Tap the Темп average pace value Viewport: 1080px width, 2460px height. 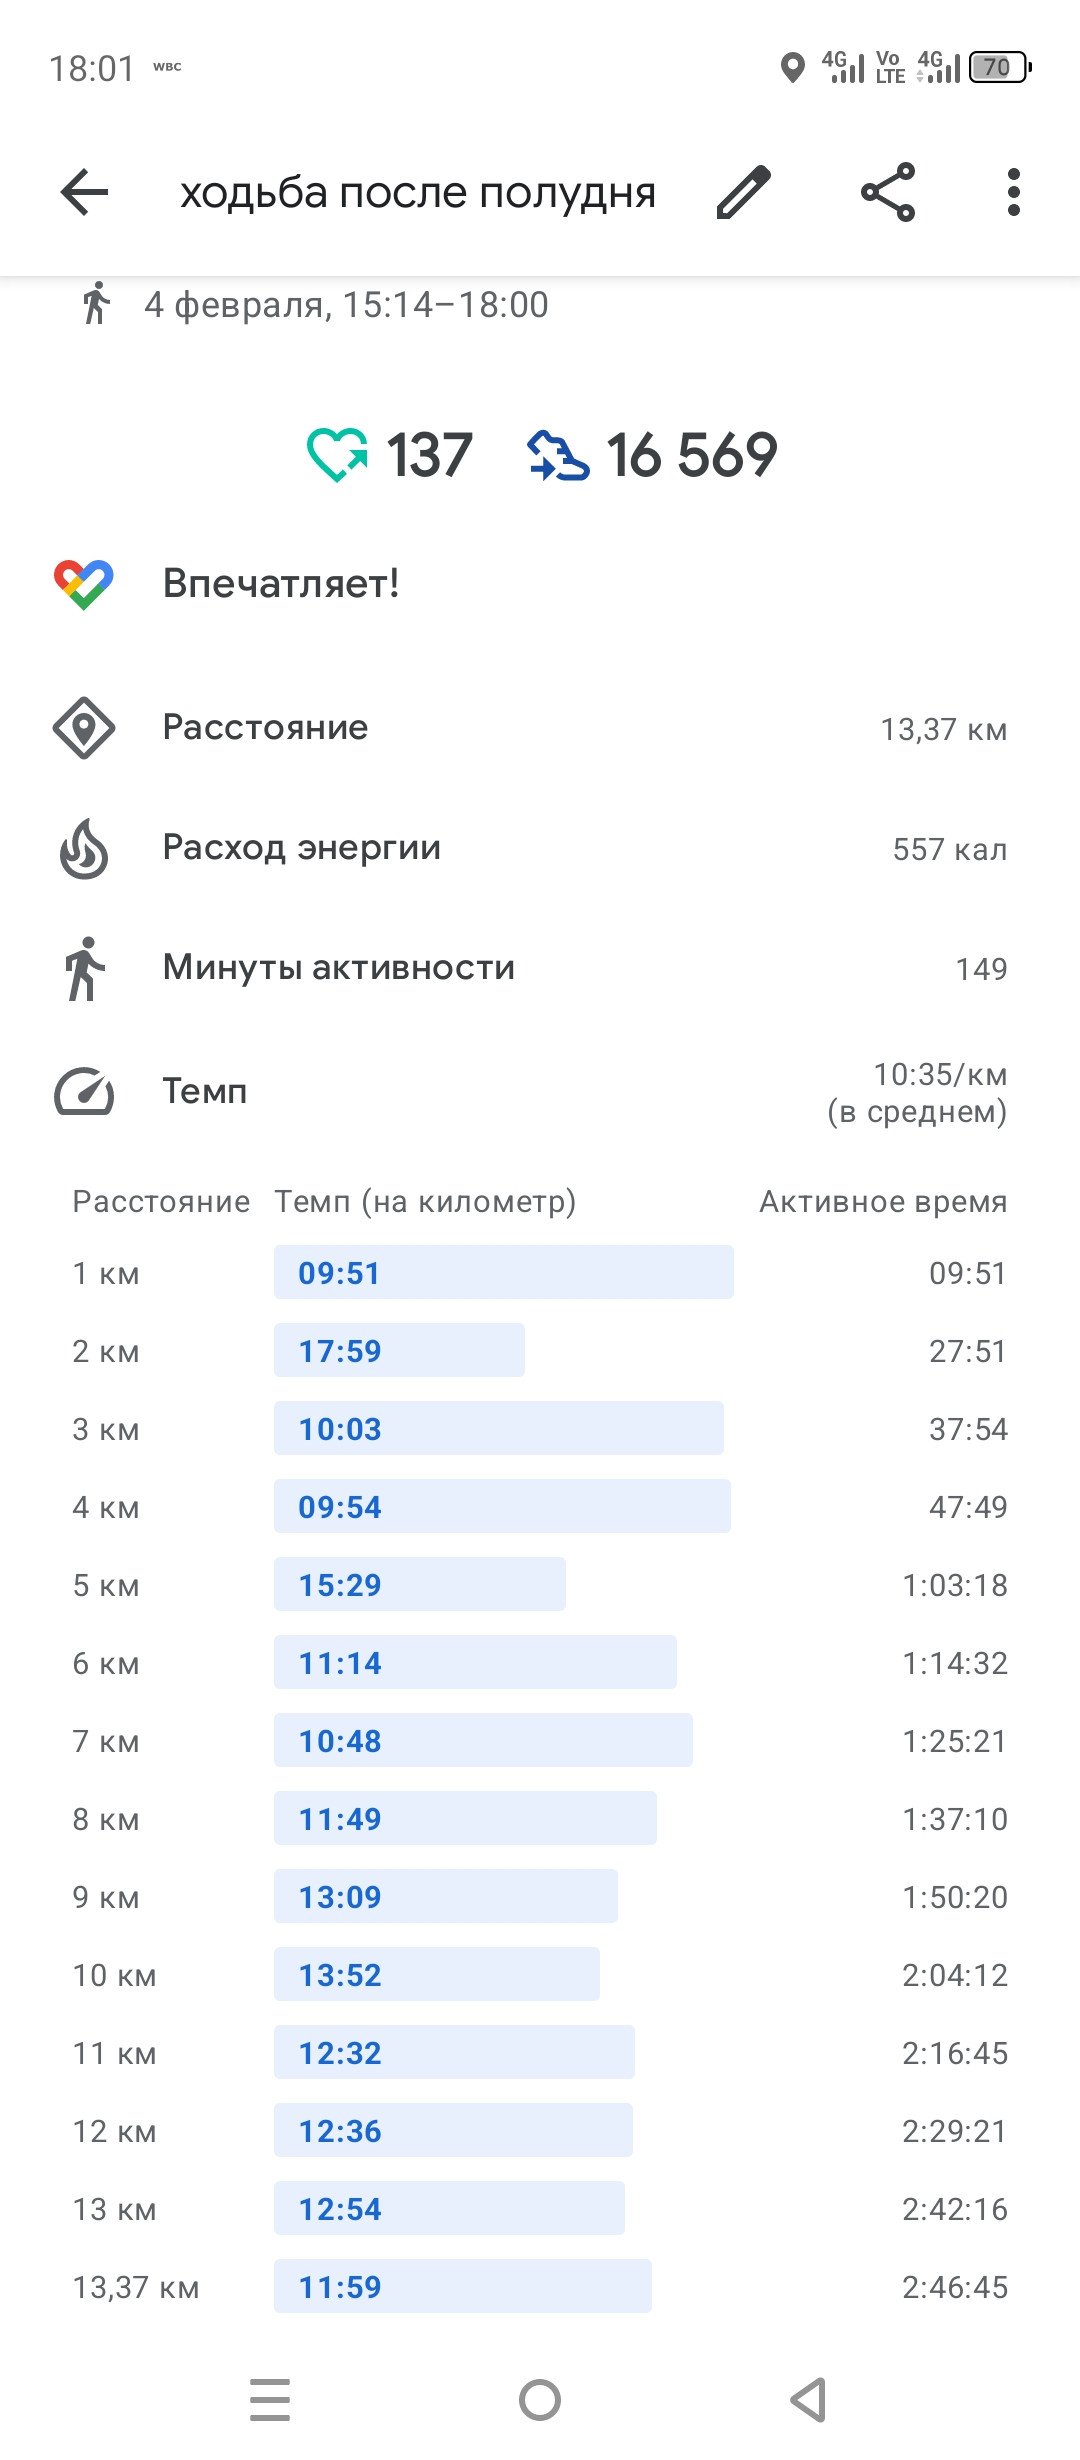point(917,1092)
